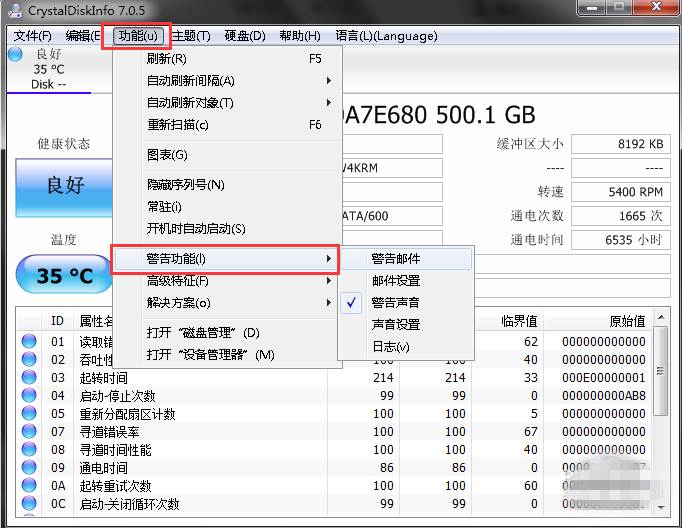
Task: Open the 硬盘(D) menu
Action: pyautogui.click(x=245, y=36)
